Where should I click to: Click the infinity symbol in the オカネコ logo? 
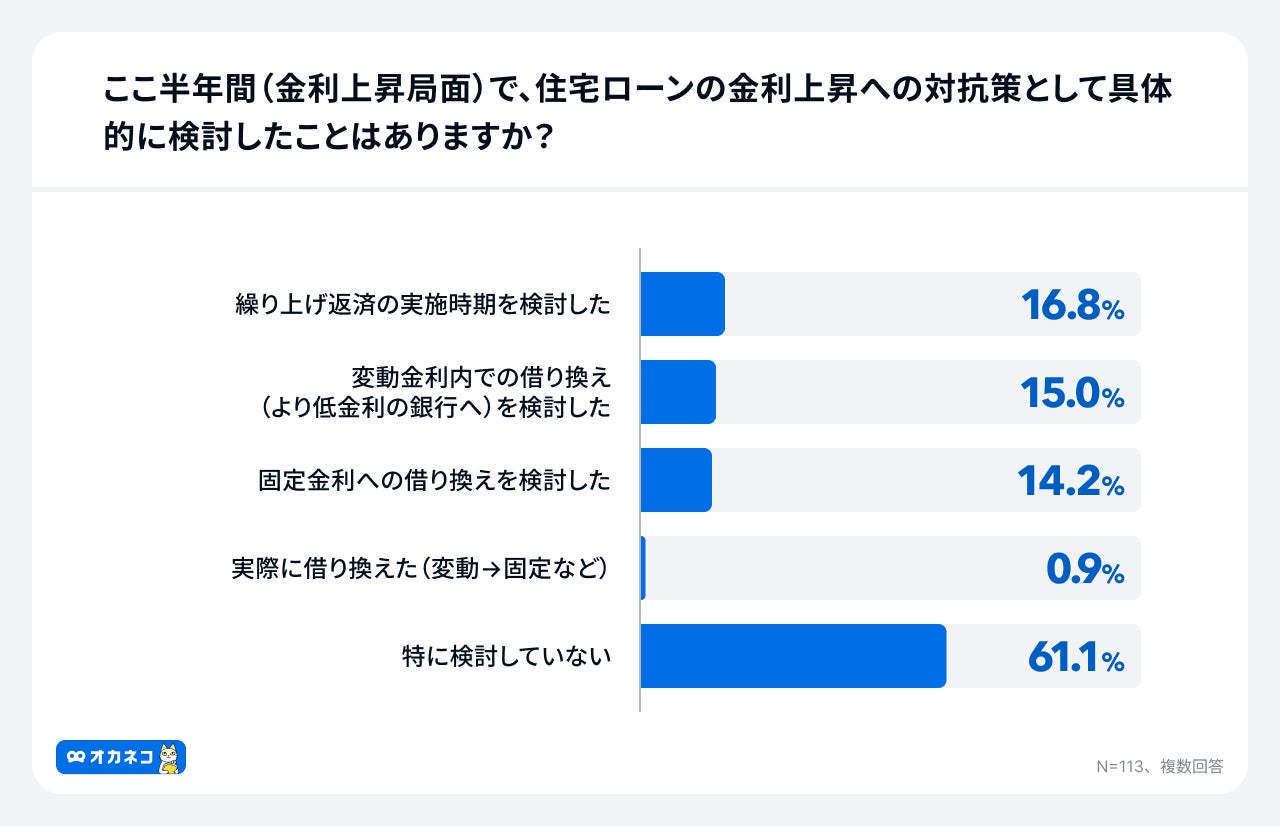pos(76,758)
